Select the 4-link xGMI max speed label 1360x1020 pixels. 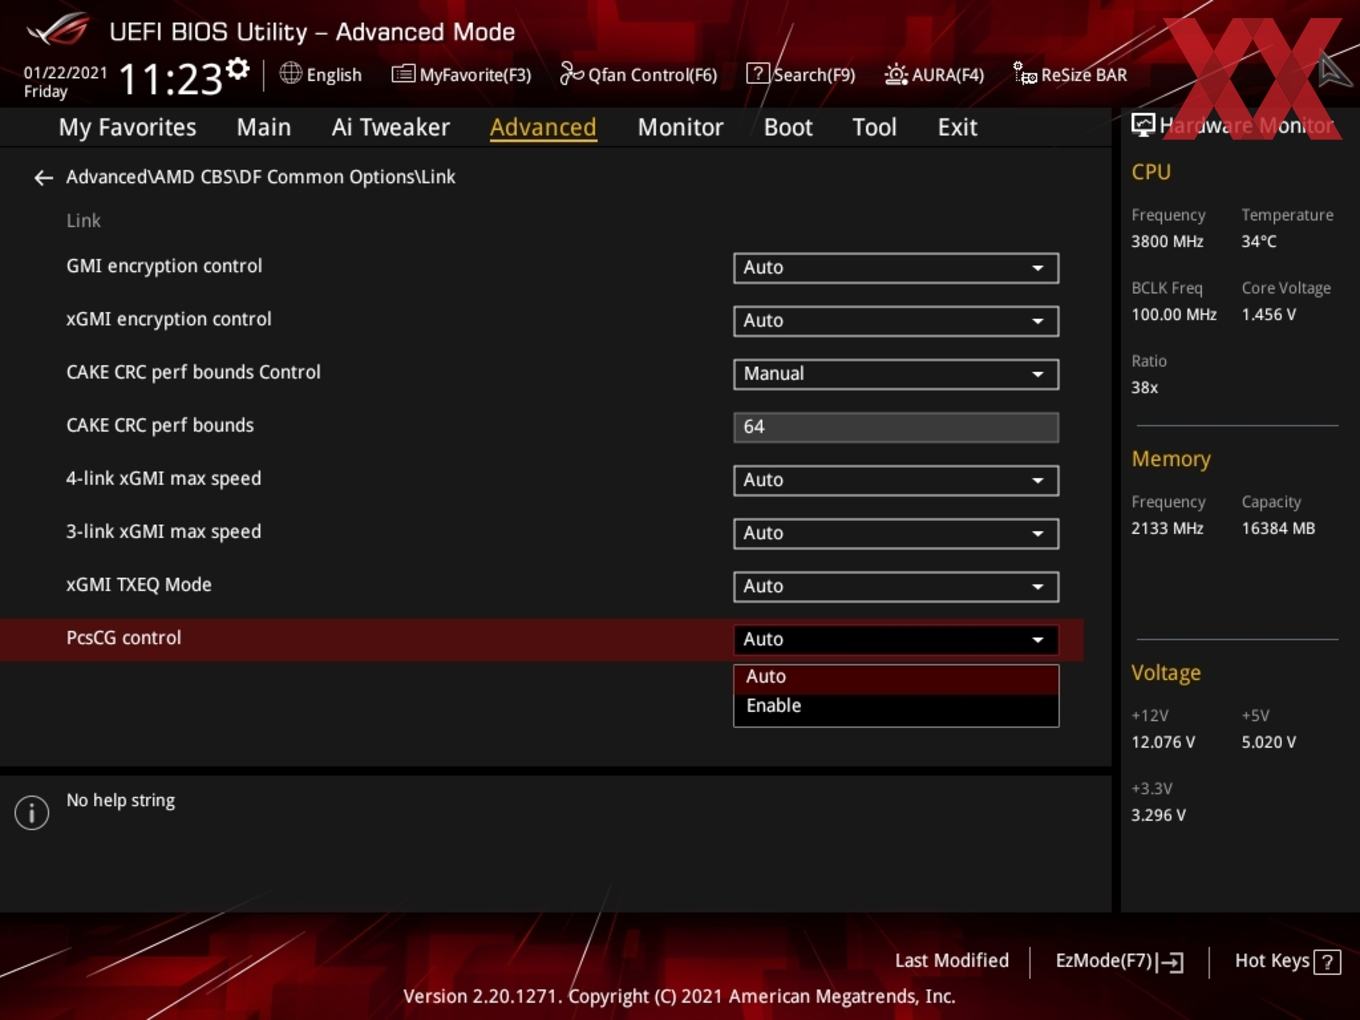click(x=164, y=479)
